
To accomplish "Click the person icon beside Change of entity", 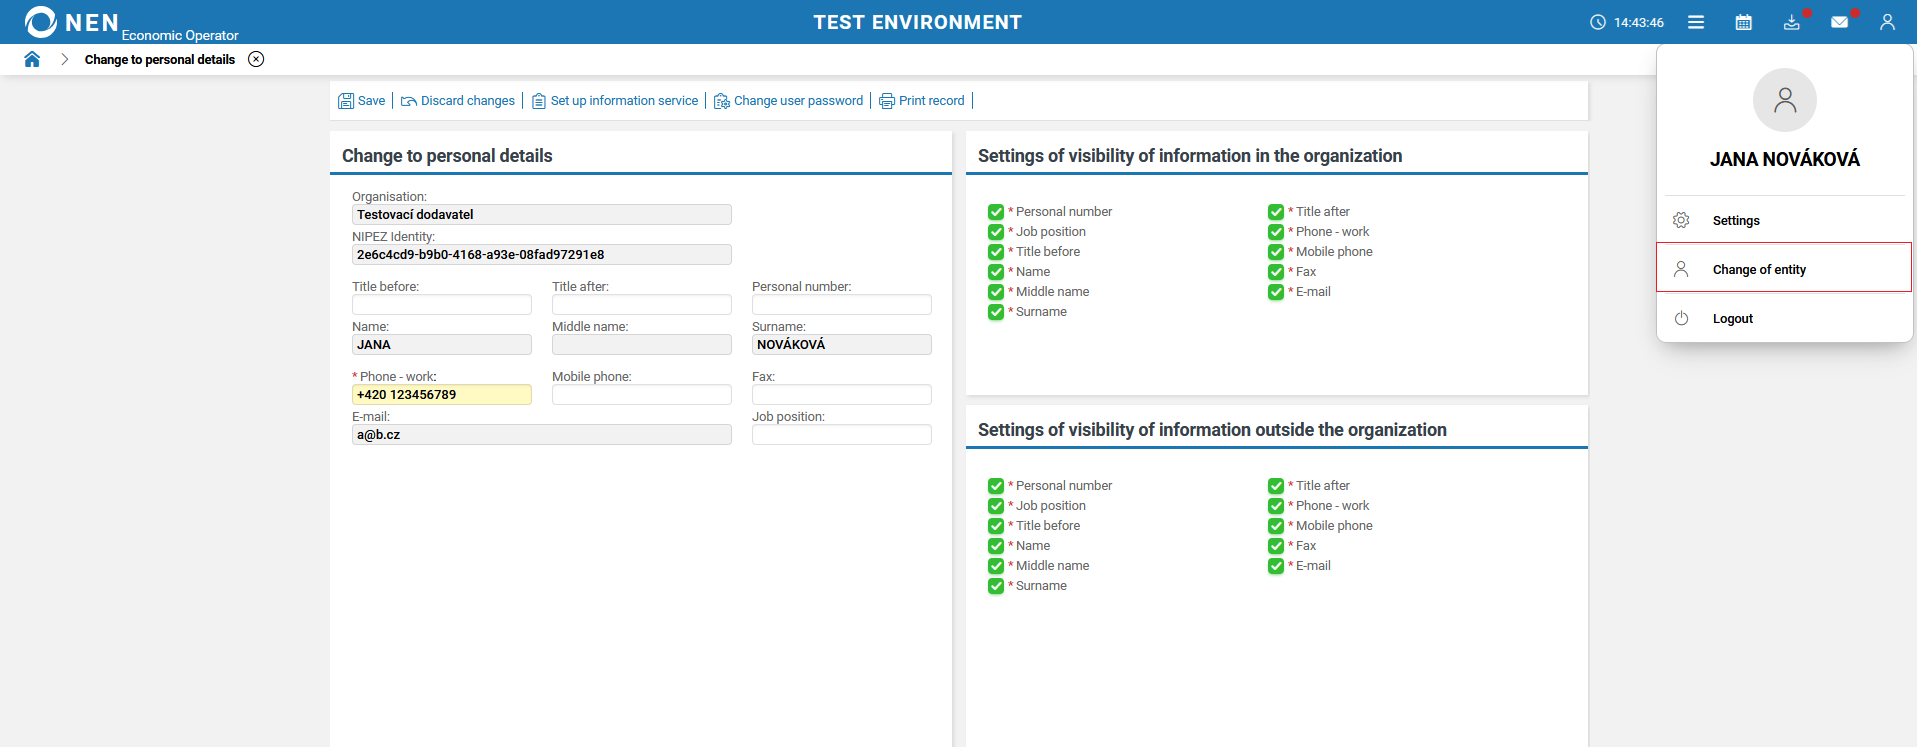I will [x=1681, y=269].
